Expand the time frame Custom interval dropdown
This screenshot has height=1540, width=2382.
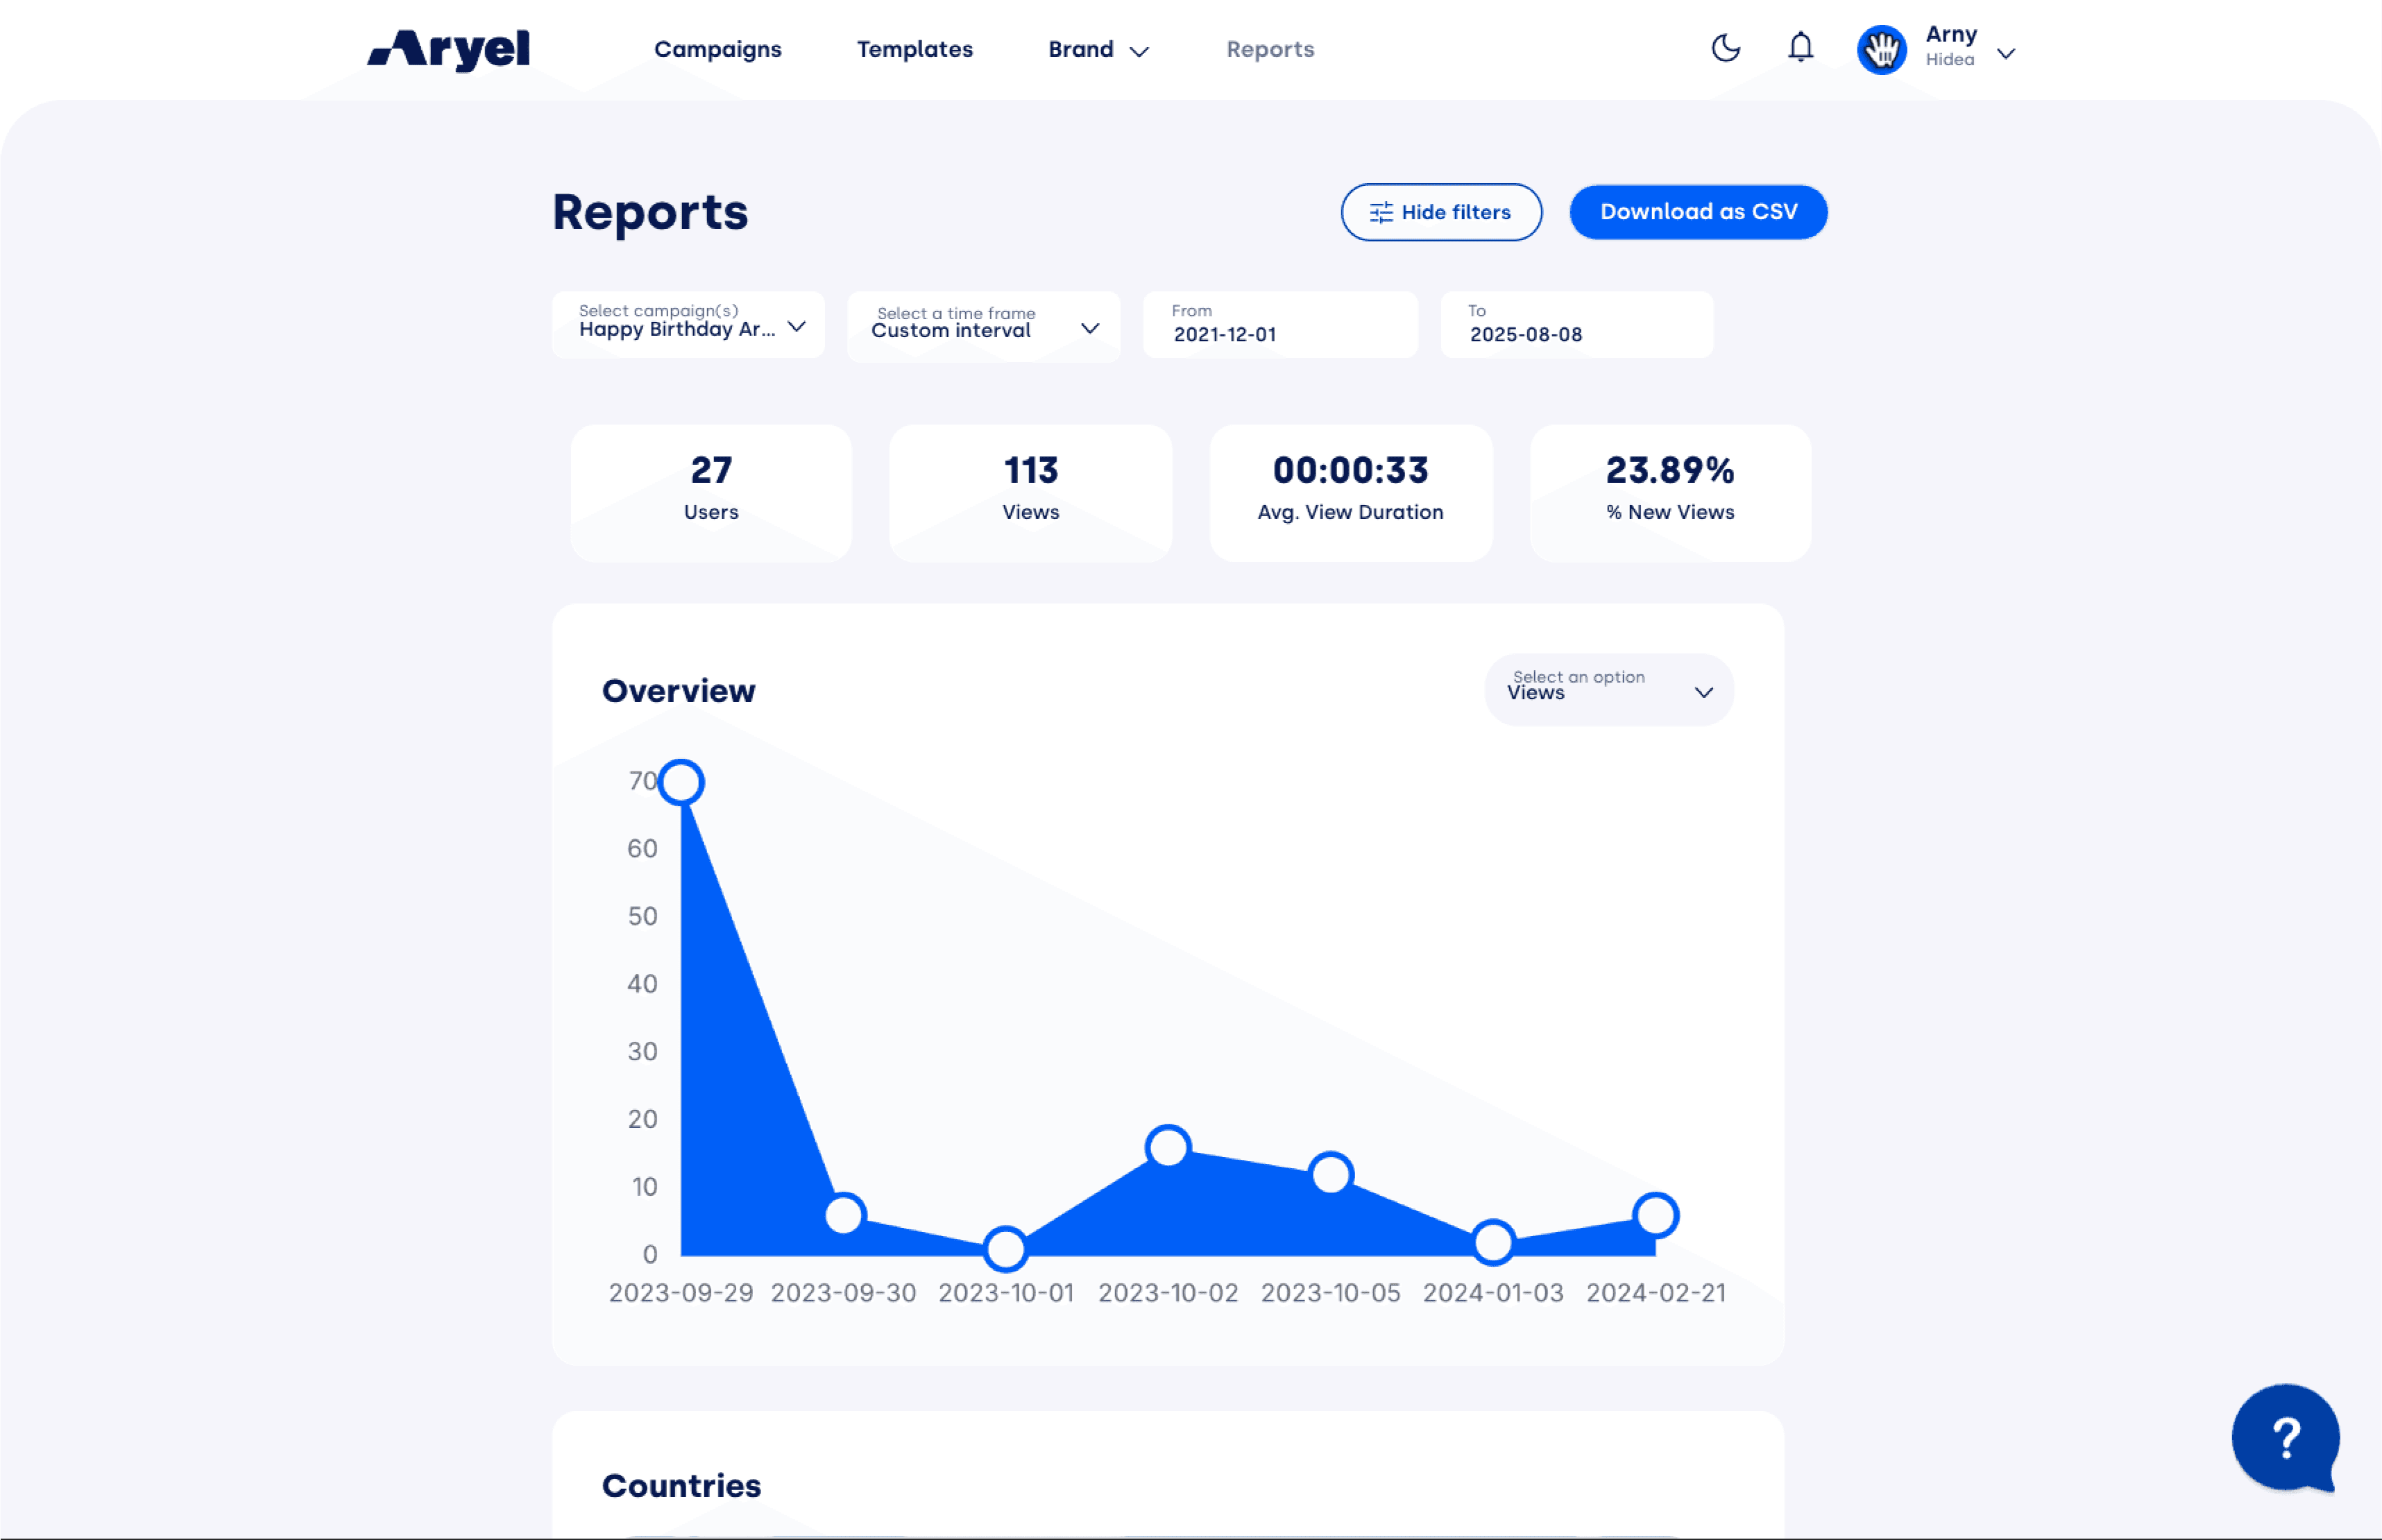coord(983,326)
